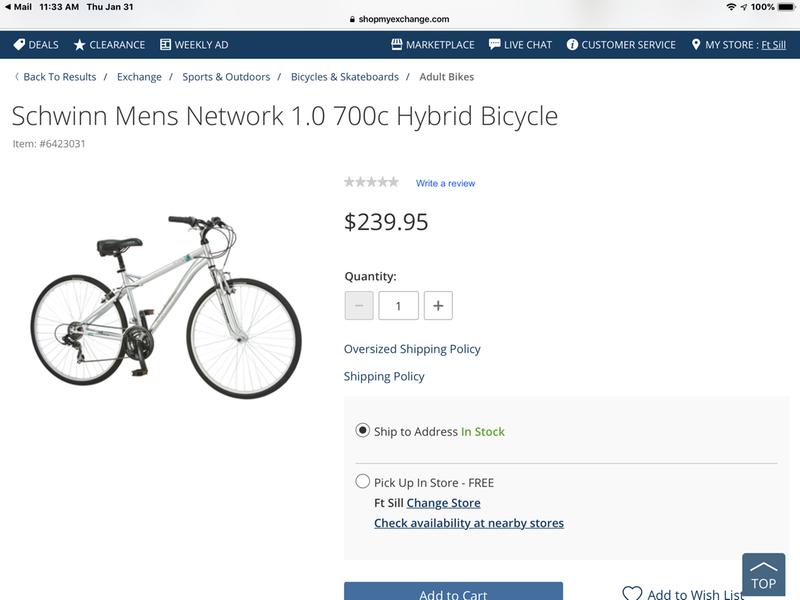Click the Write a review link

point(445,183)
